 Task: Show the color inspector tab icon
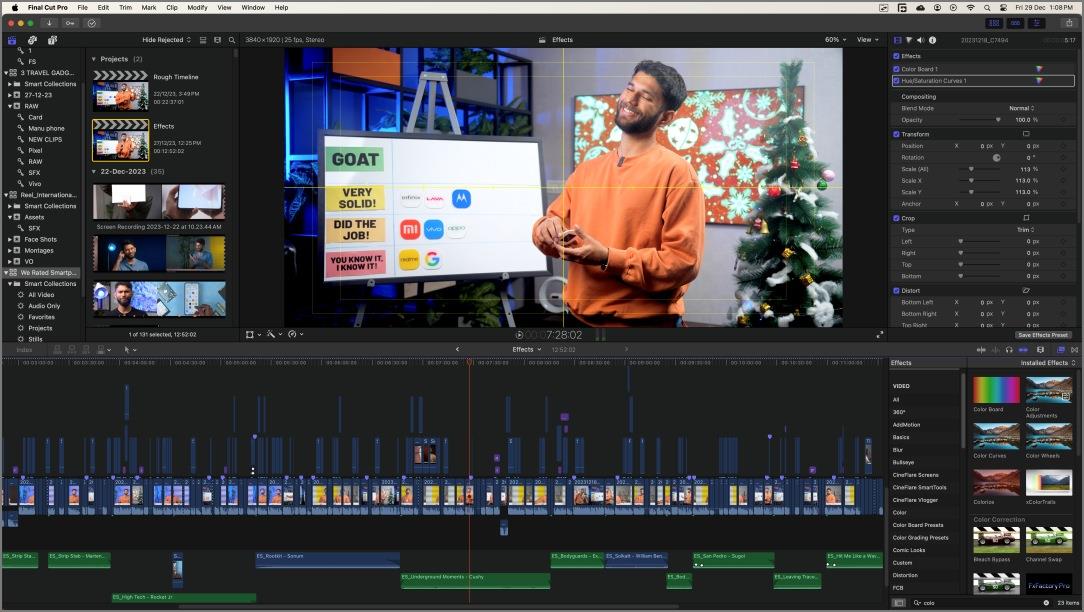click(909, 40)
